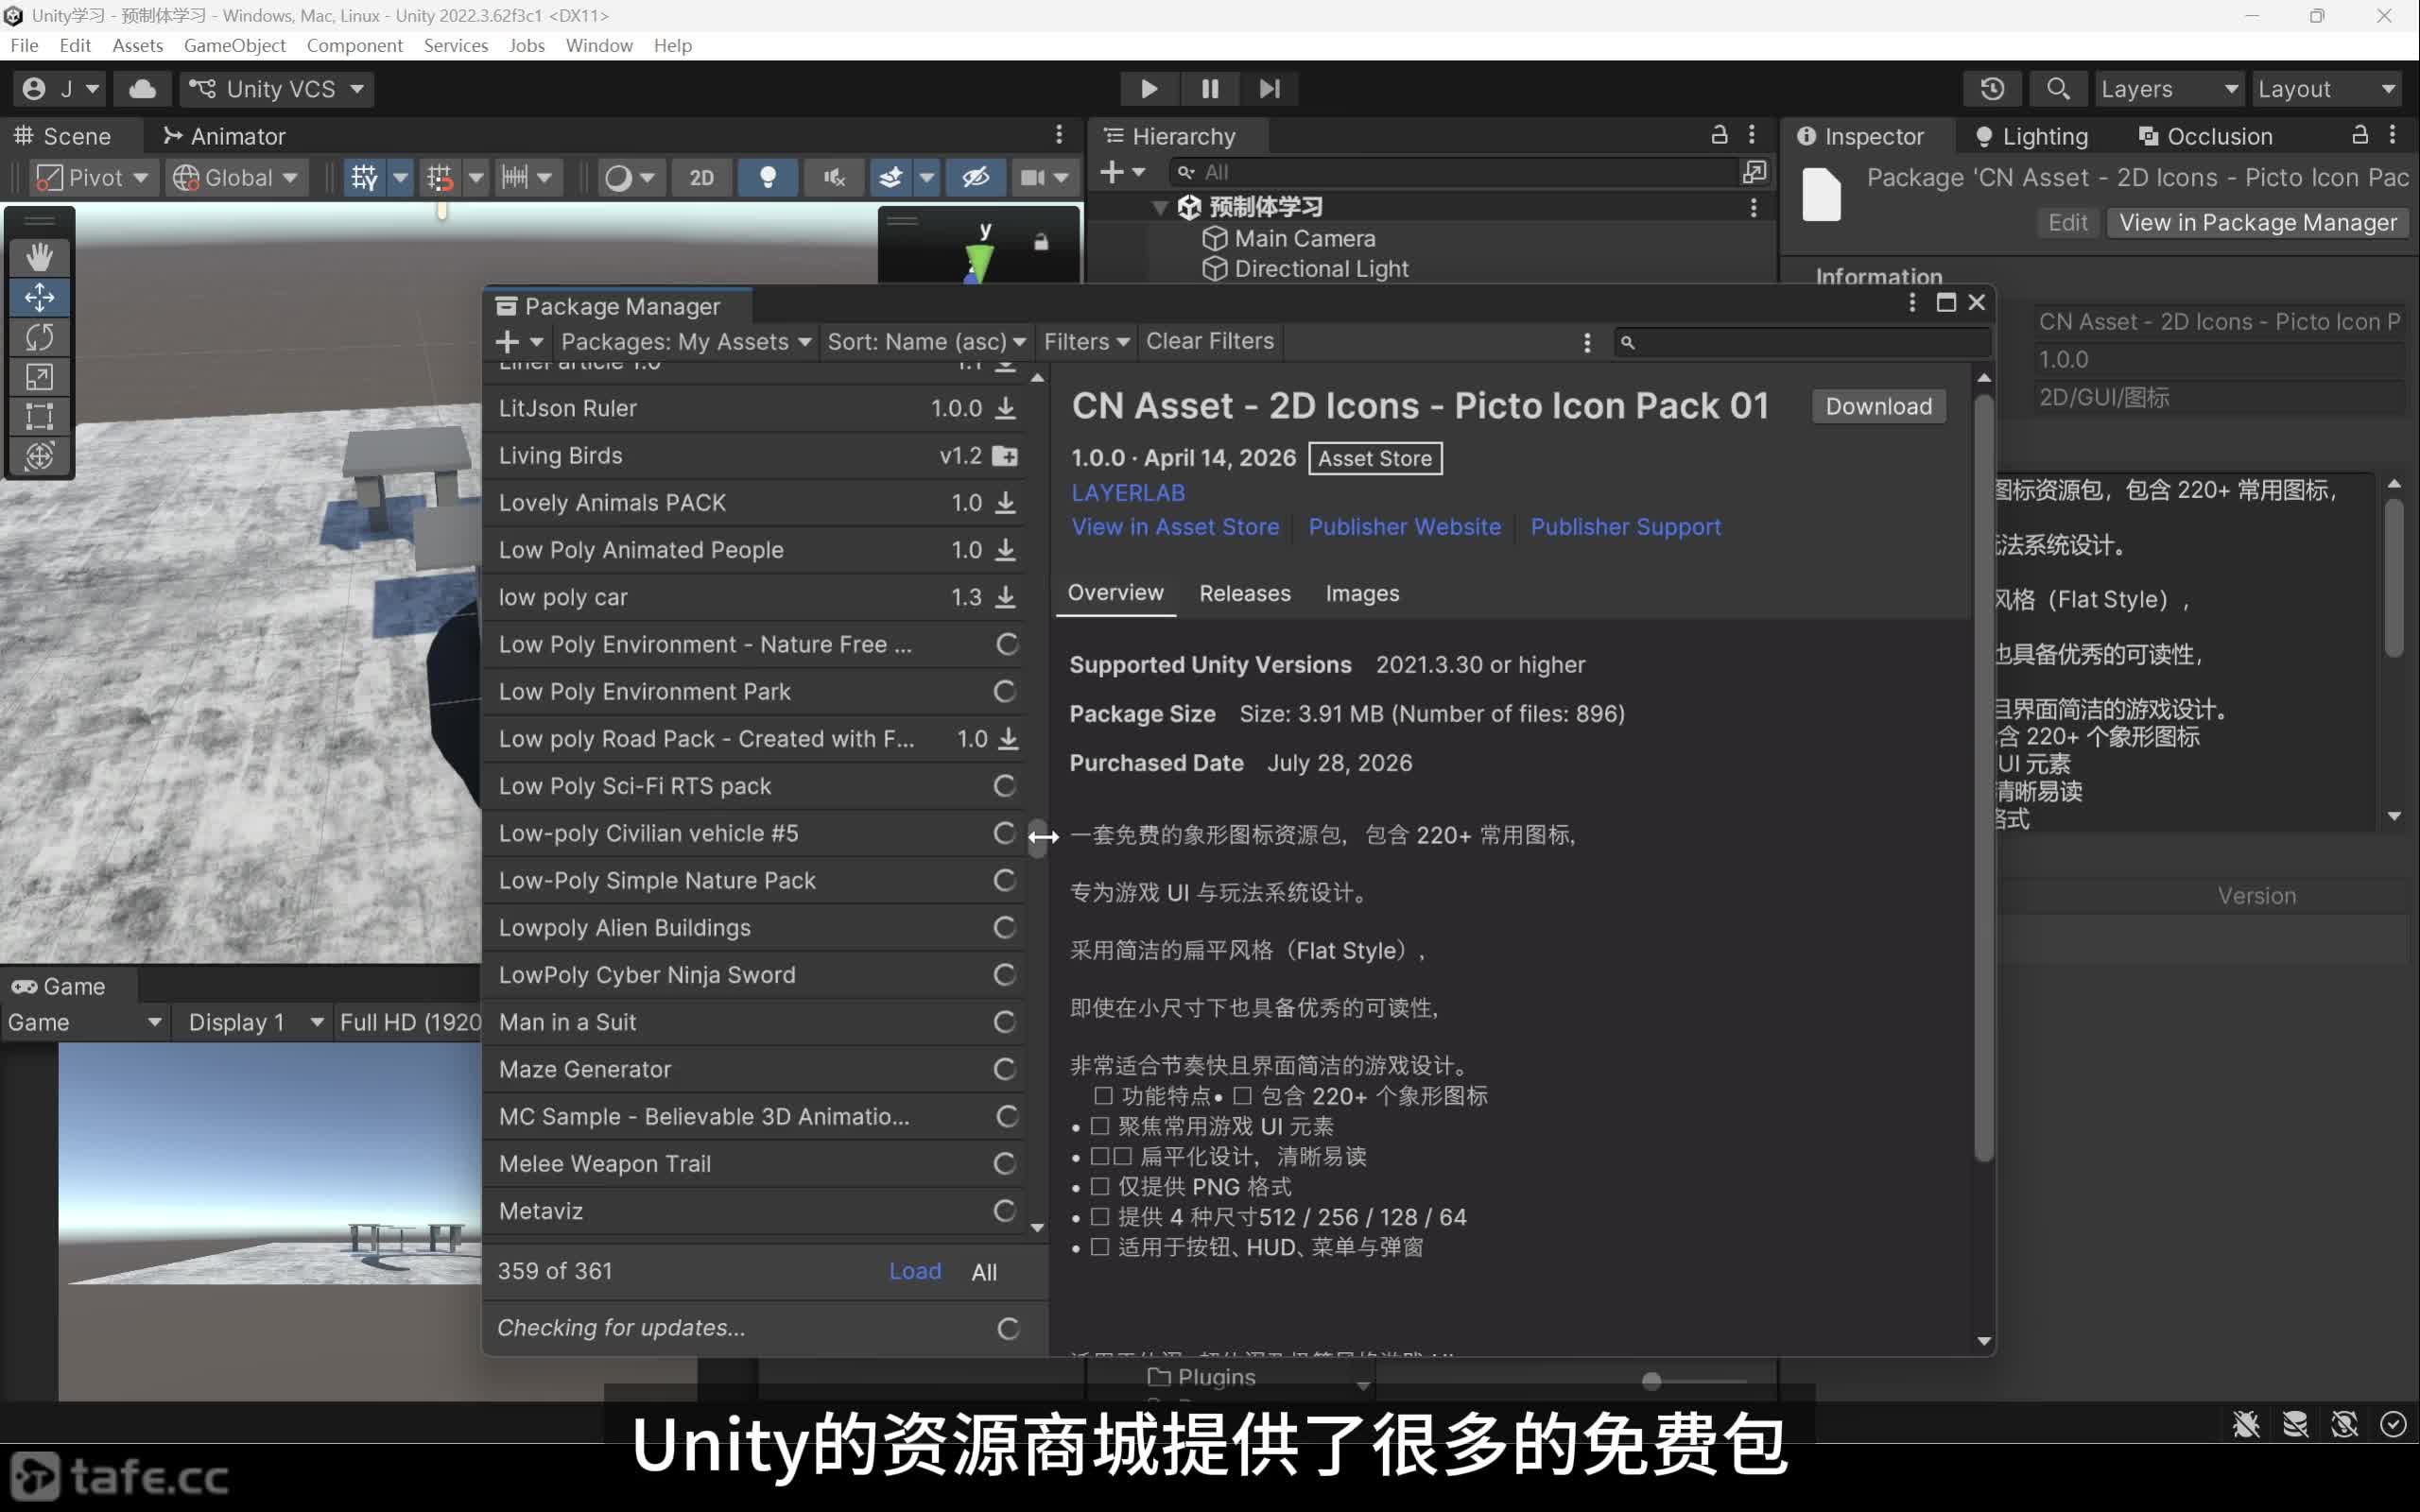Click the Package Manager list options dots
The width and height of the screenshot is (2420, 1512).
pos(1587,342)
